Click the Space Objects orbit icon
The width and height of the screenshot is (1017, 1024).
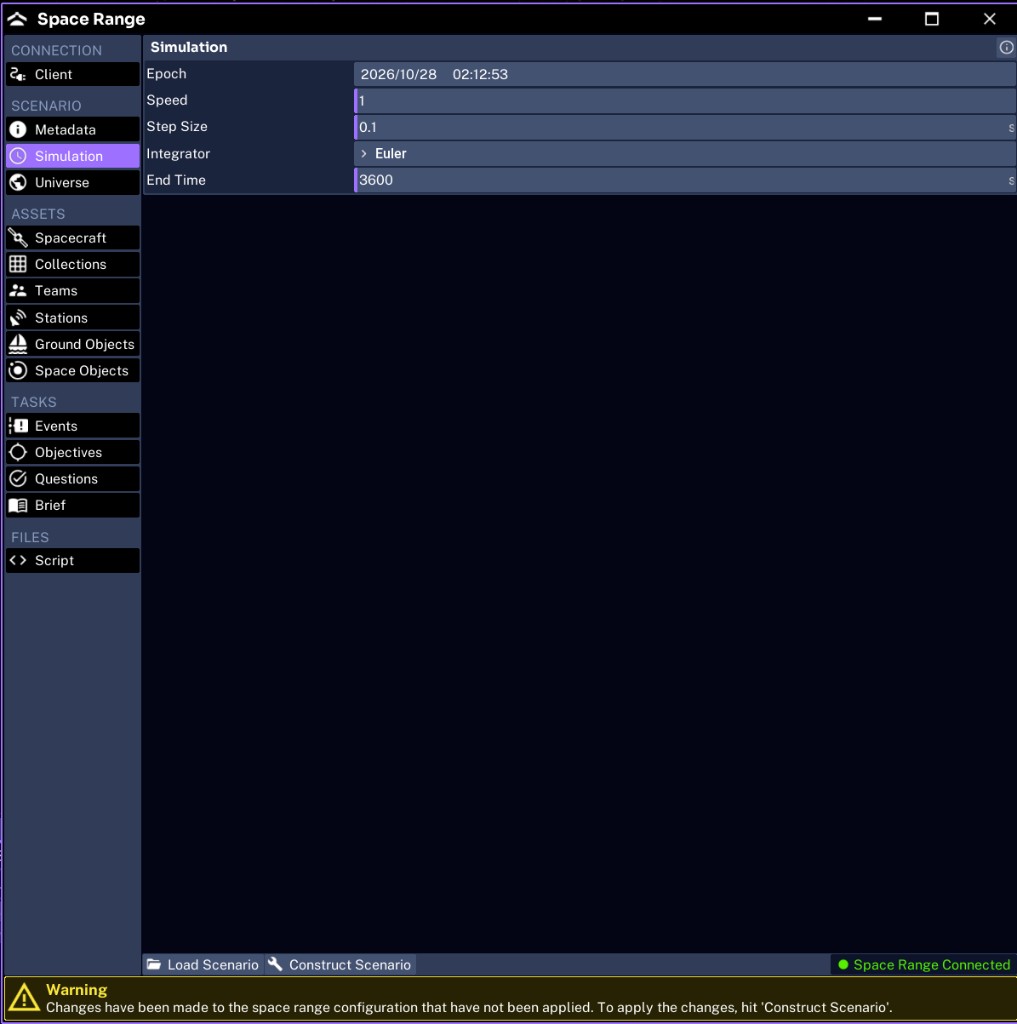[18, 370]
